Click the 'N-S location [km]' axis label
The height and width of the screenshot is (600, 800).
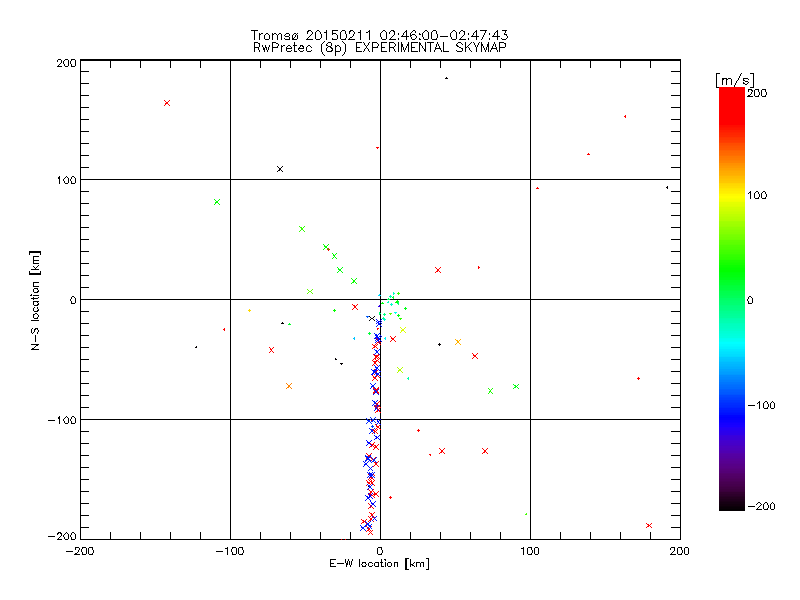pyautogui.click(x=35, y=301)
